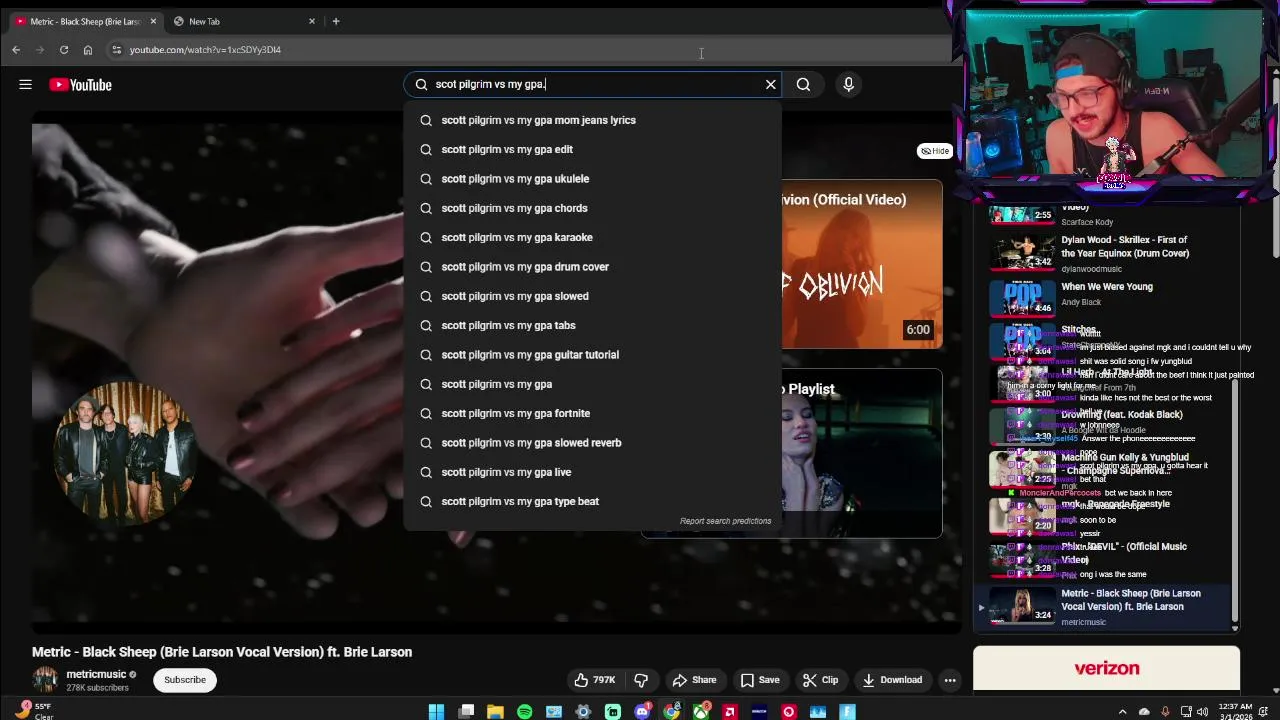This screenshot has height=720, width=1280.
Task: Choose suggestion 'scott pilgrim vs my gpa live'
Action: click(x=592, y=472)
